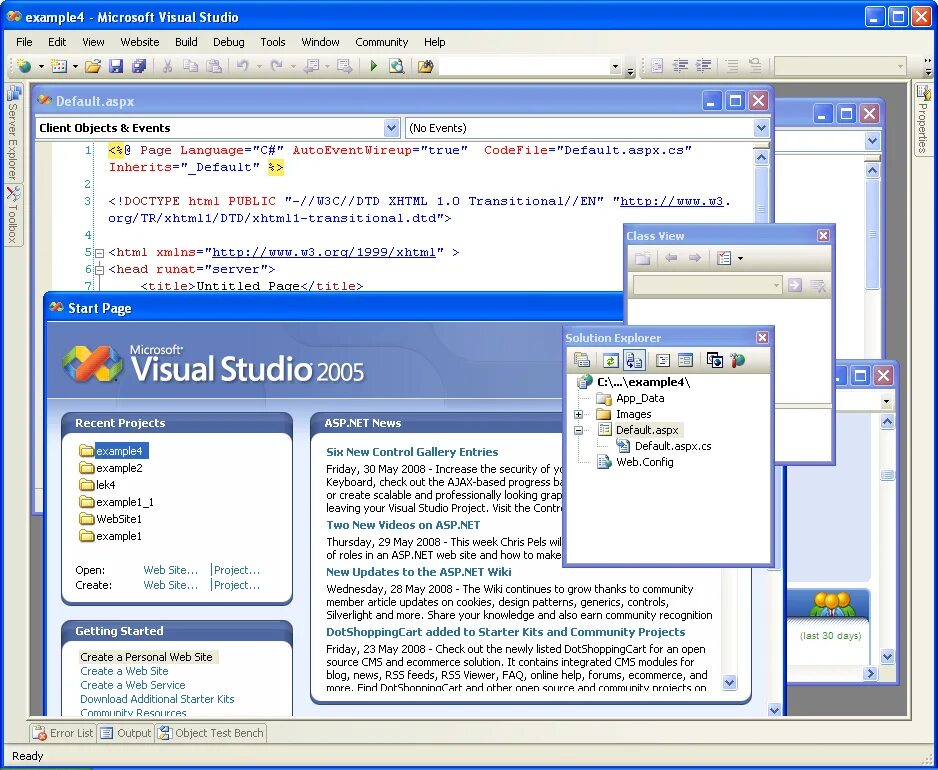Collapse the head tag outline on line 6
The height and width of the screenshot is (770, 938).
(x=100, y=270)
